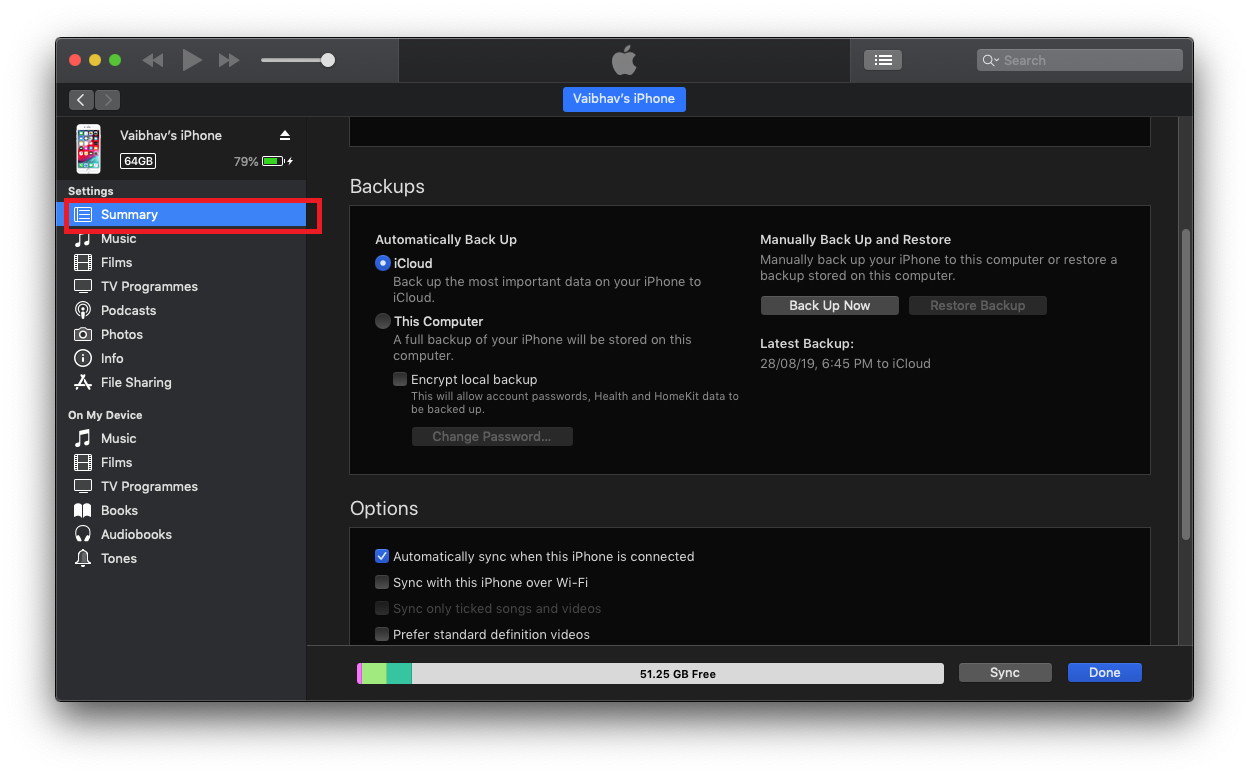
Task: Select This Computer backup radio button
Action: pos(382,321)
